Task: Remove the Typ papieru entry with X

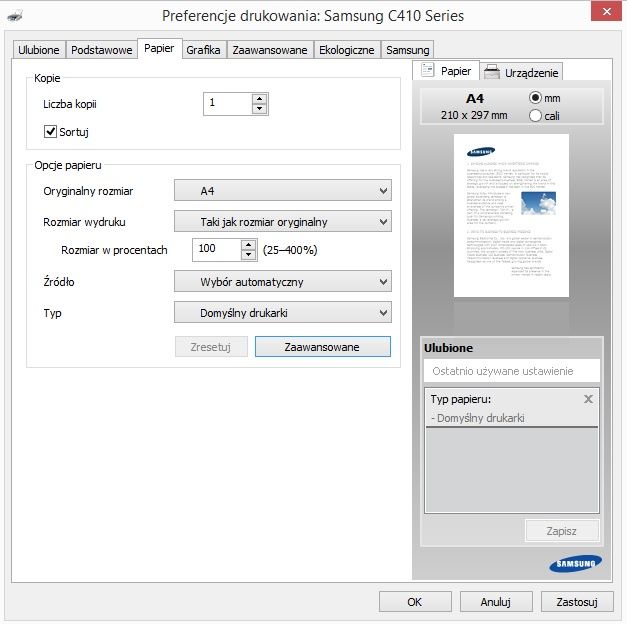Action: point(588,399)
